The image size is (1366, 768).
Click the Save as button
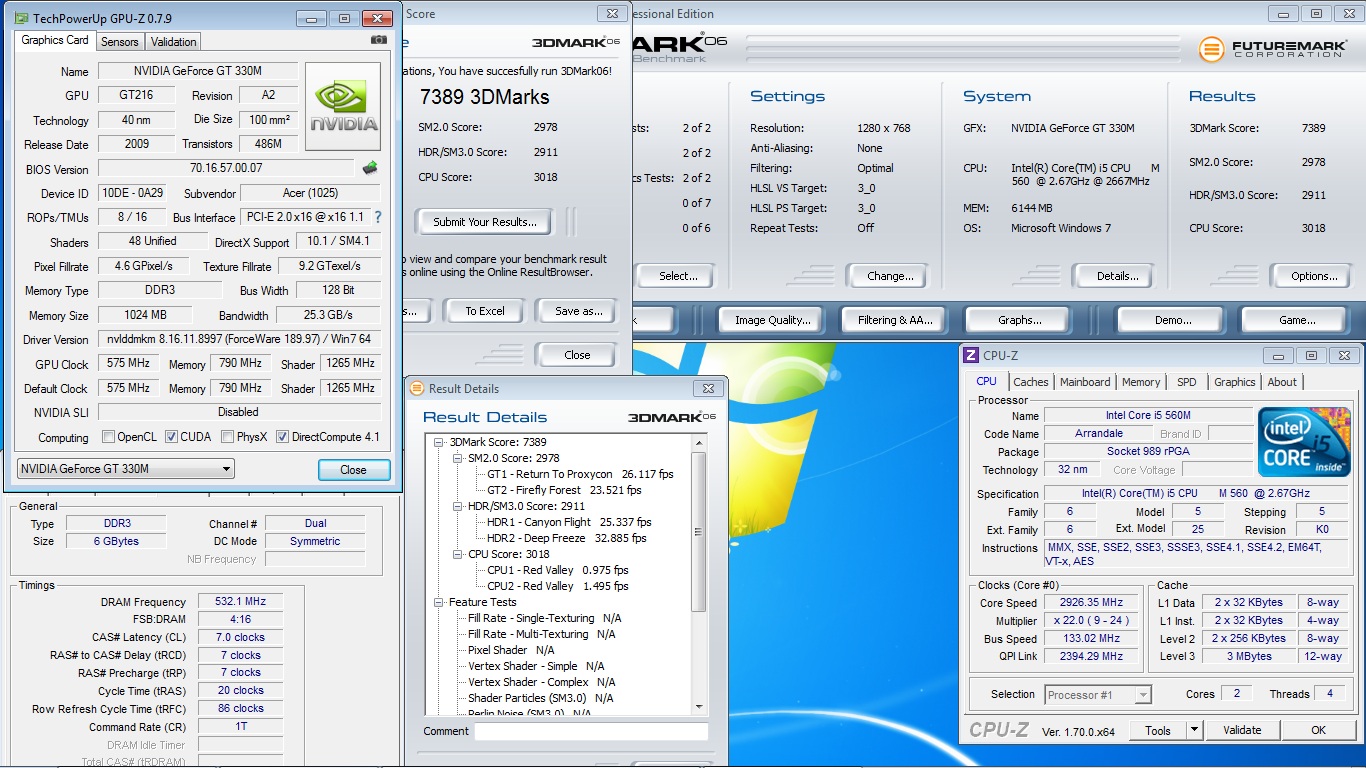point(578,311)
